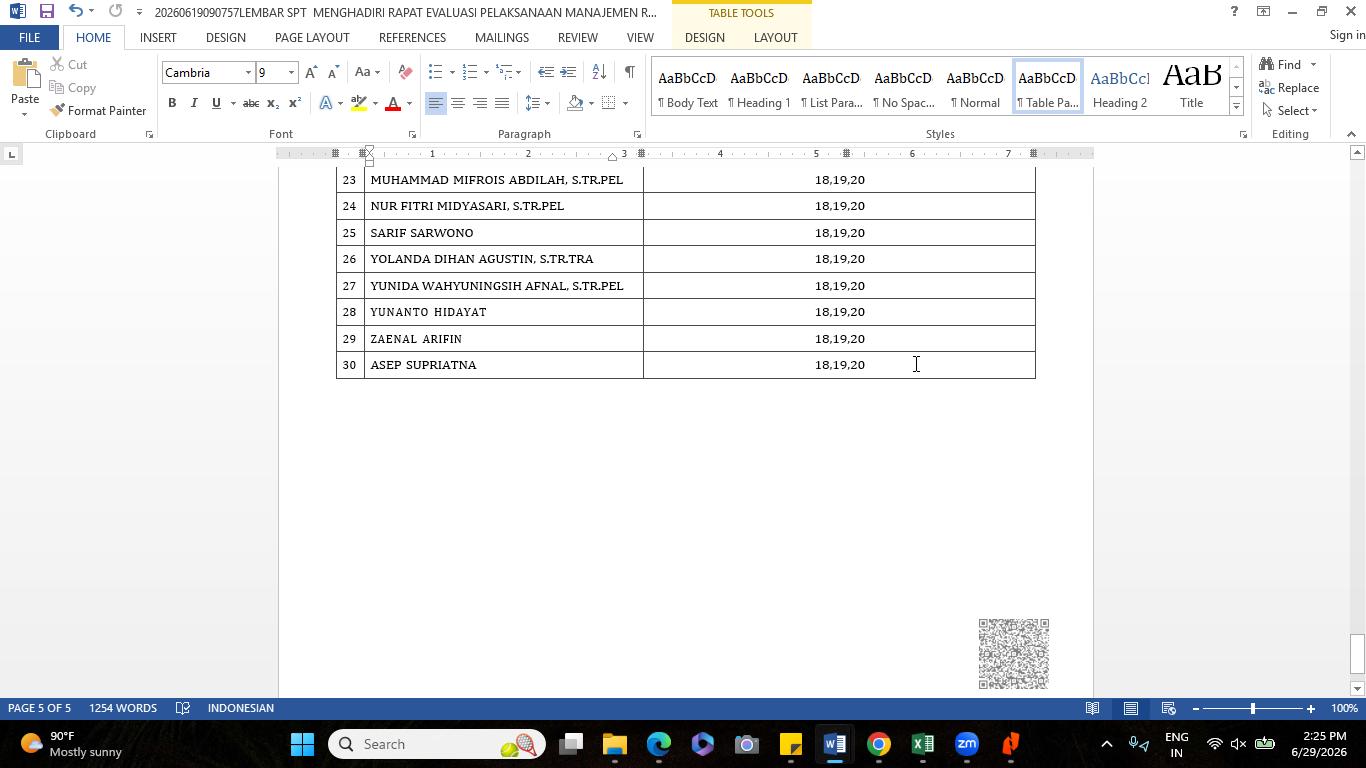The height and width of the screenshot is (768, 1366).
Task: Show hidden system tray icons
Action: (x=1106, y=744)
